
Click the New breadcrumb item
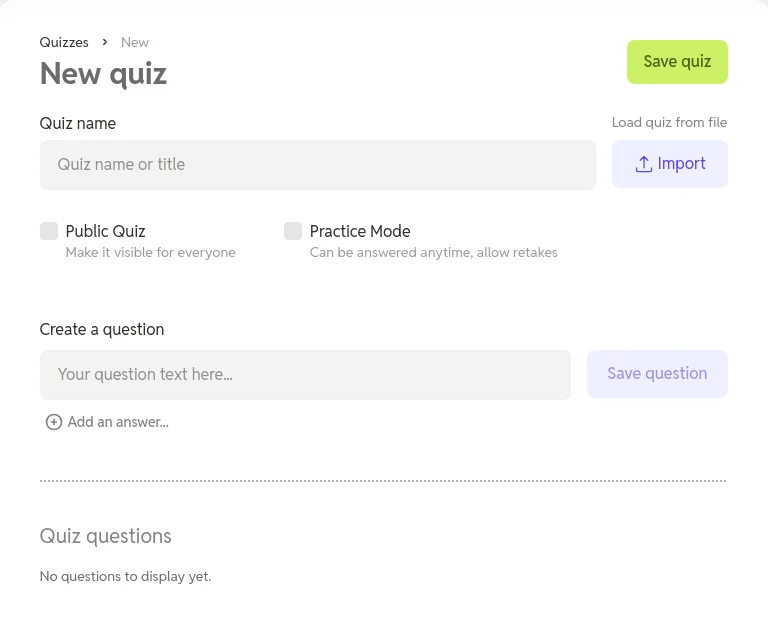point(135,43)
